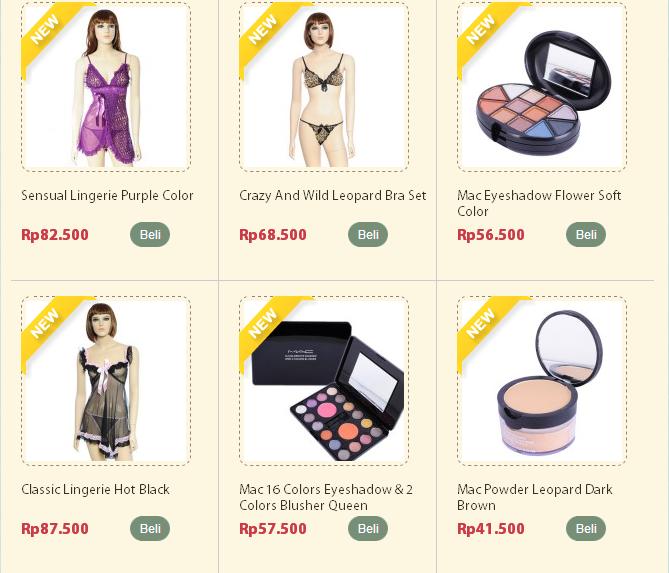Click Beli button for the Leopard Bra Set
This screenshot has height=573, width=669.
point(368,234)
